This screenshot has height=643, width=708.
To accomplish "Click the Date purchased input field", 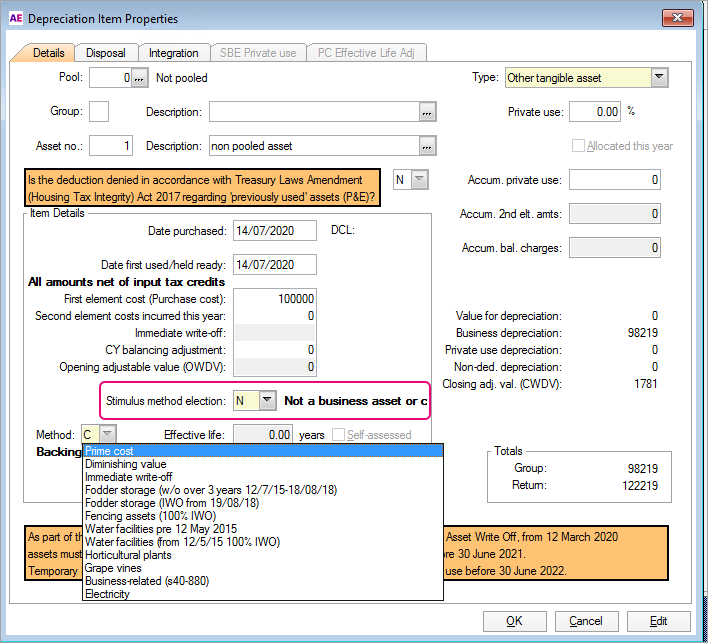I will click(x=275, y=231).
